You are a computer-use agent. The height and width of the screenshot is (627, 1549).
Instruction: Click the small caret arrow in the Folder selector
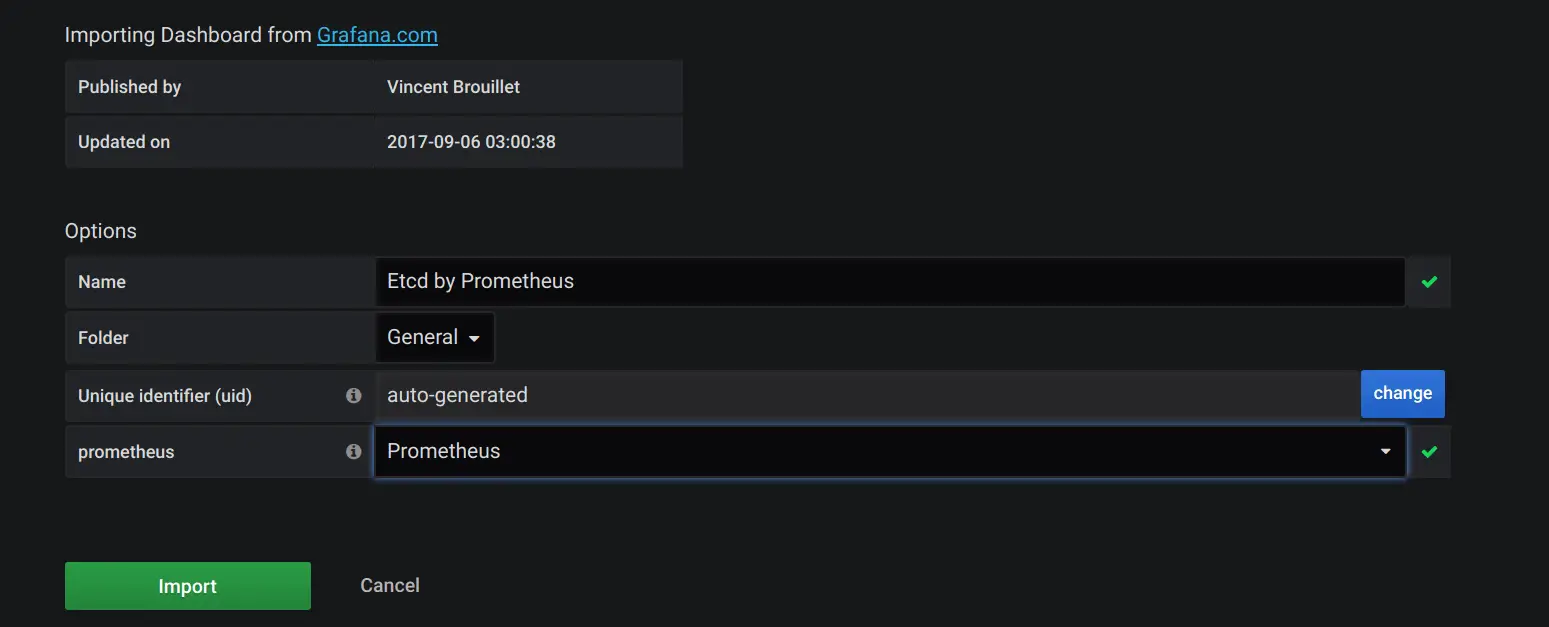474,339
